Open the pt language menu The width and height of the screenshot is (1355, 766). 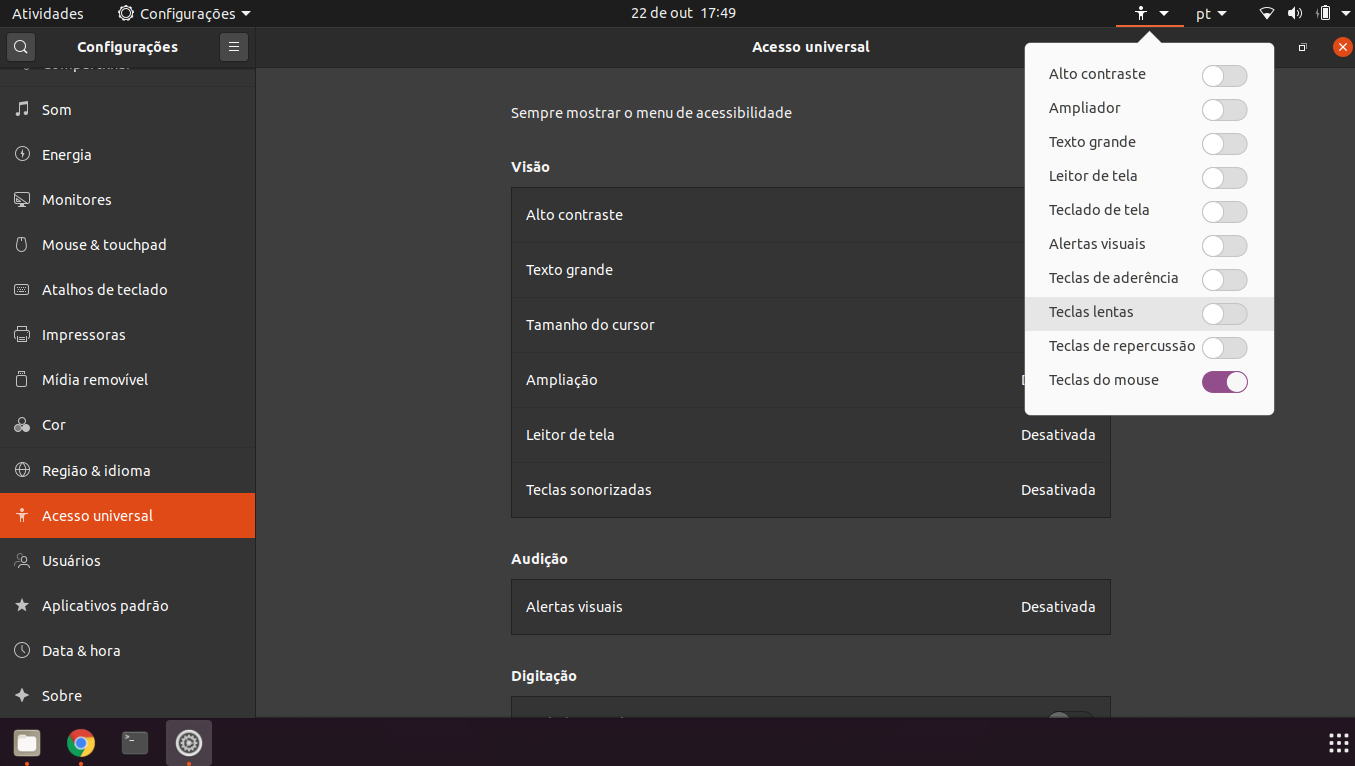click(1211, 13)
